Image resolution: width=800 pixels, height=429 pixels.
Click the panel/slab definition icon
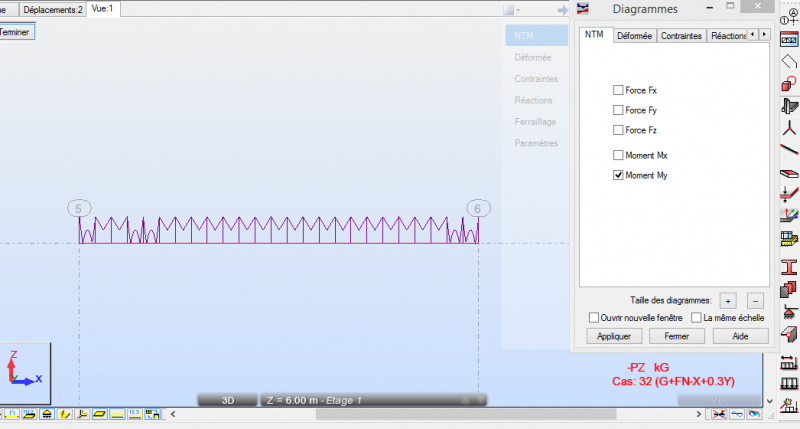pyautogui.click(x=789, y=173)
